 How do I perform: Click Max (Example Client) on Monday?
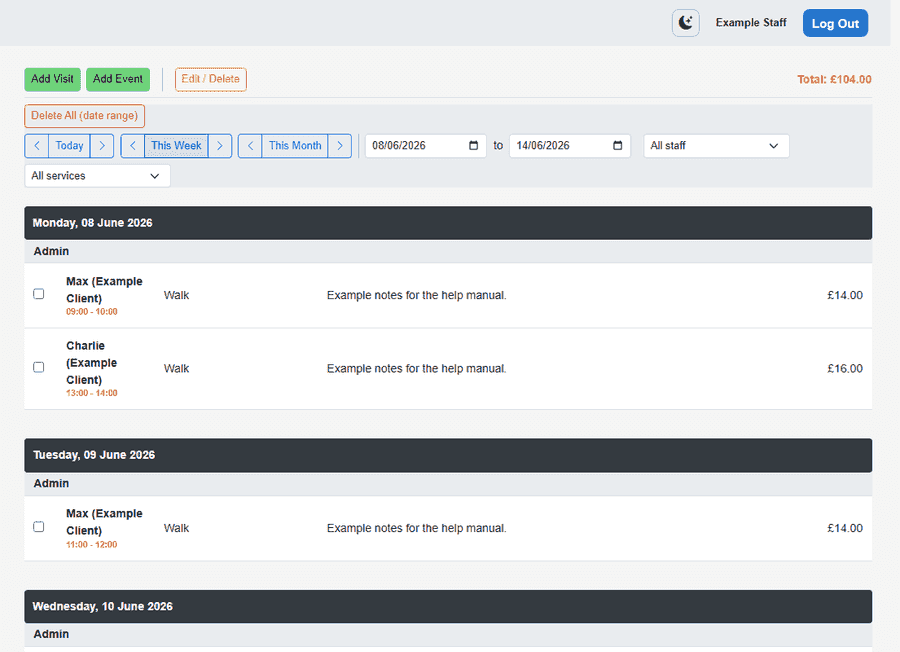pos(104,290)
